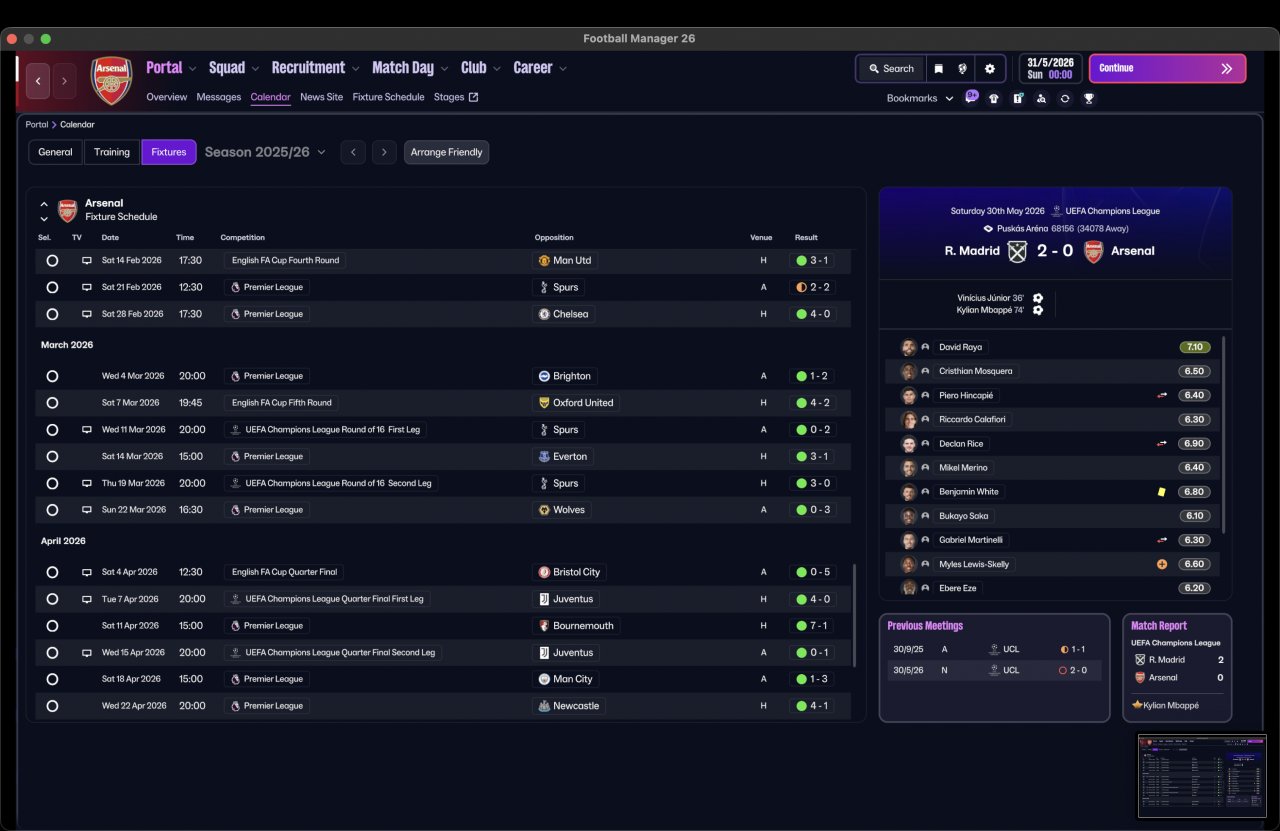Viewport: 1280px width, 831px height.
Task: Select the radio for the Oxford United fixture
Action: 52,403
